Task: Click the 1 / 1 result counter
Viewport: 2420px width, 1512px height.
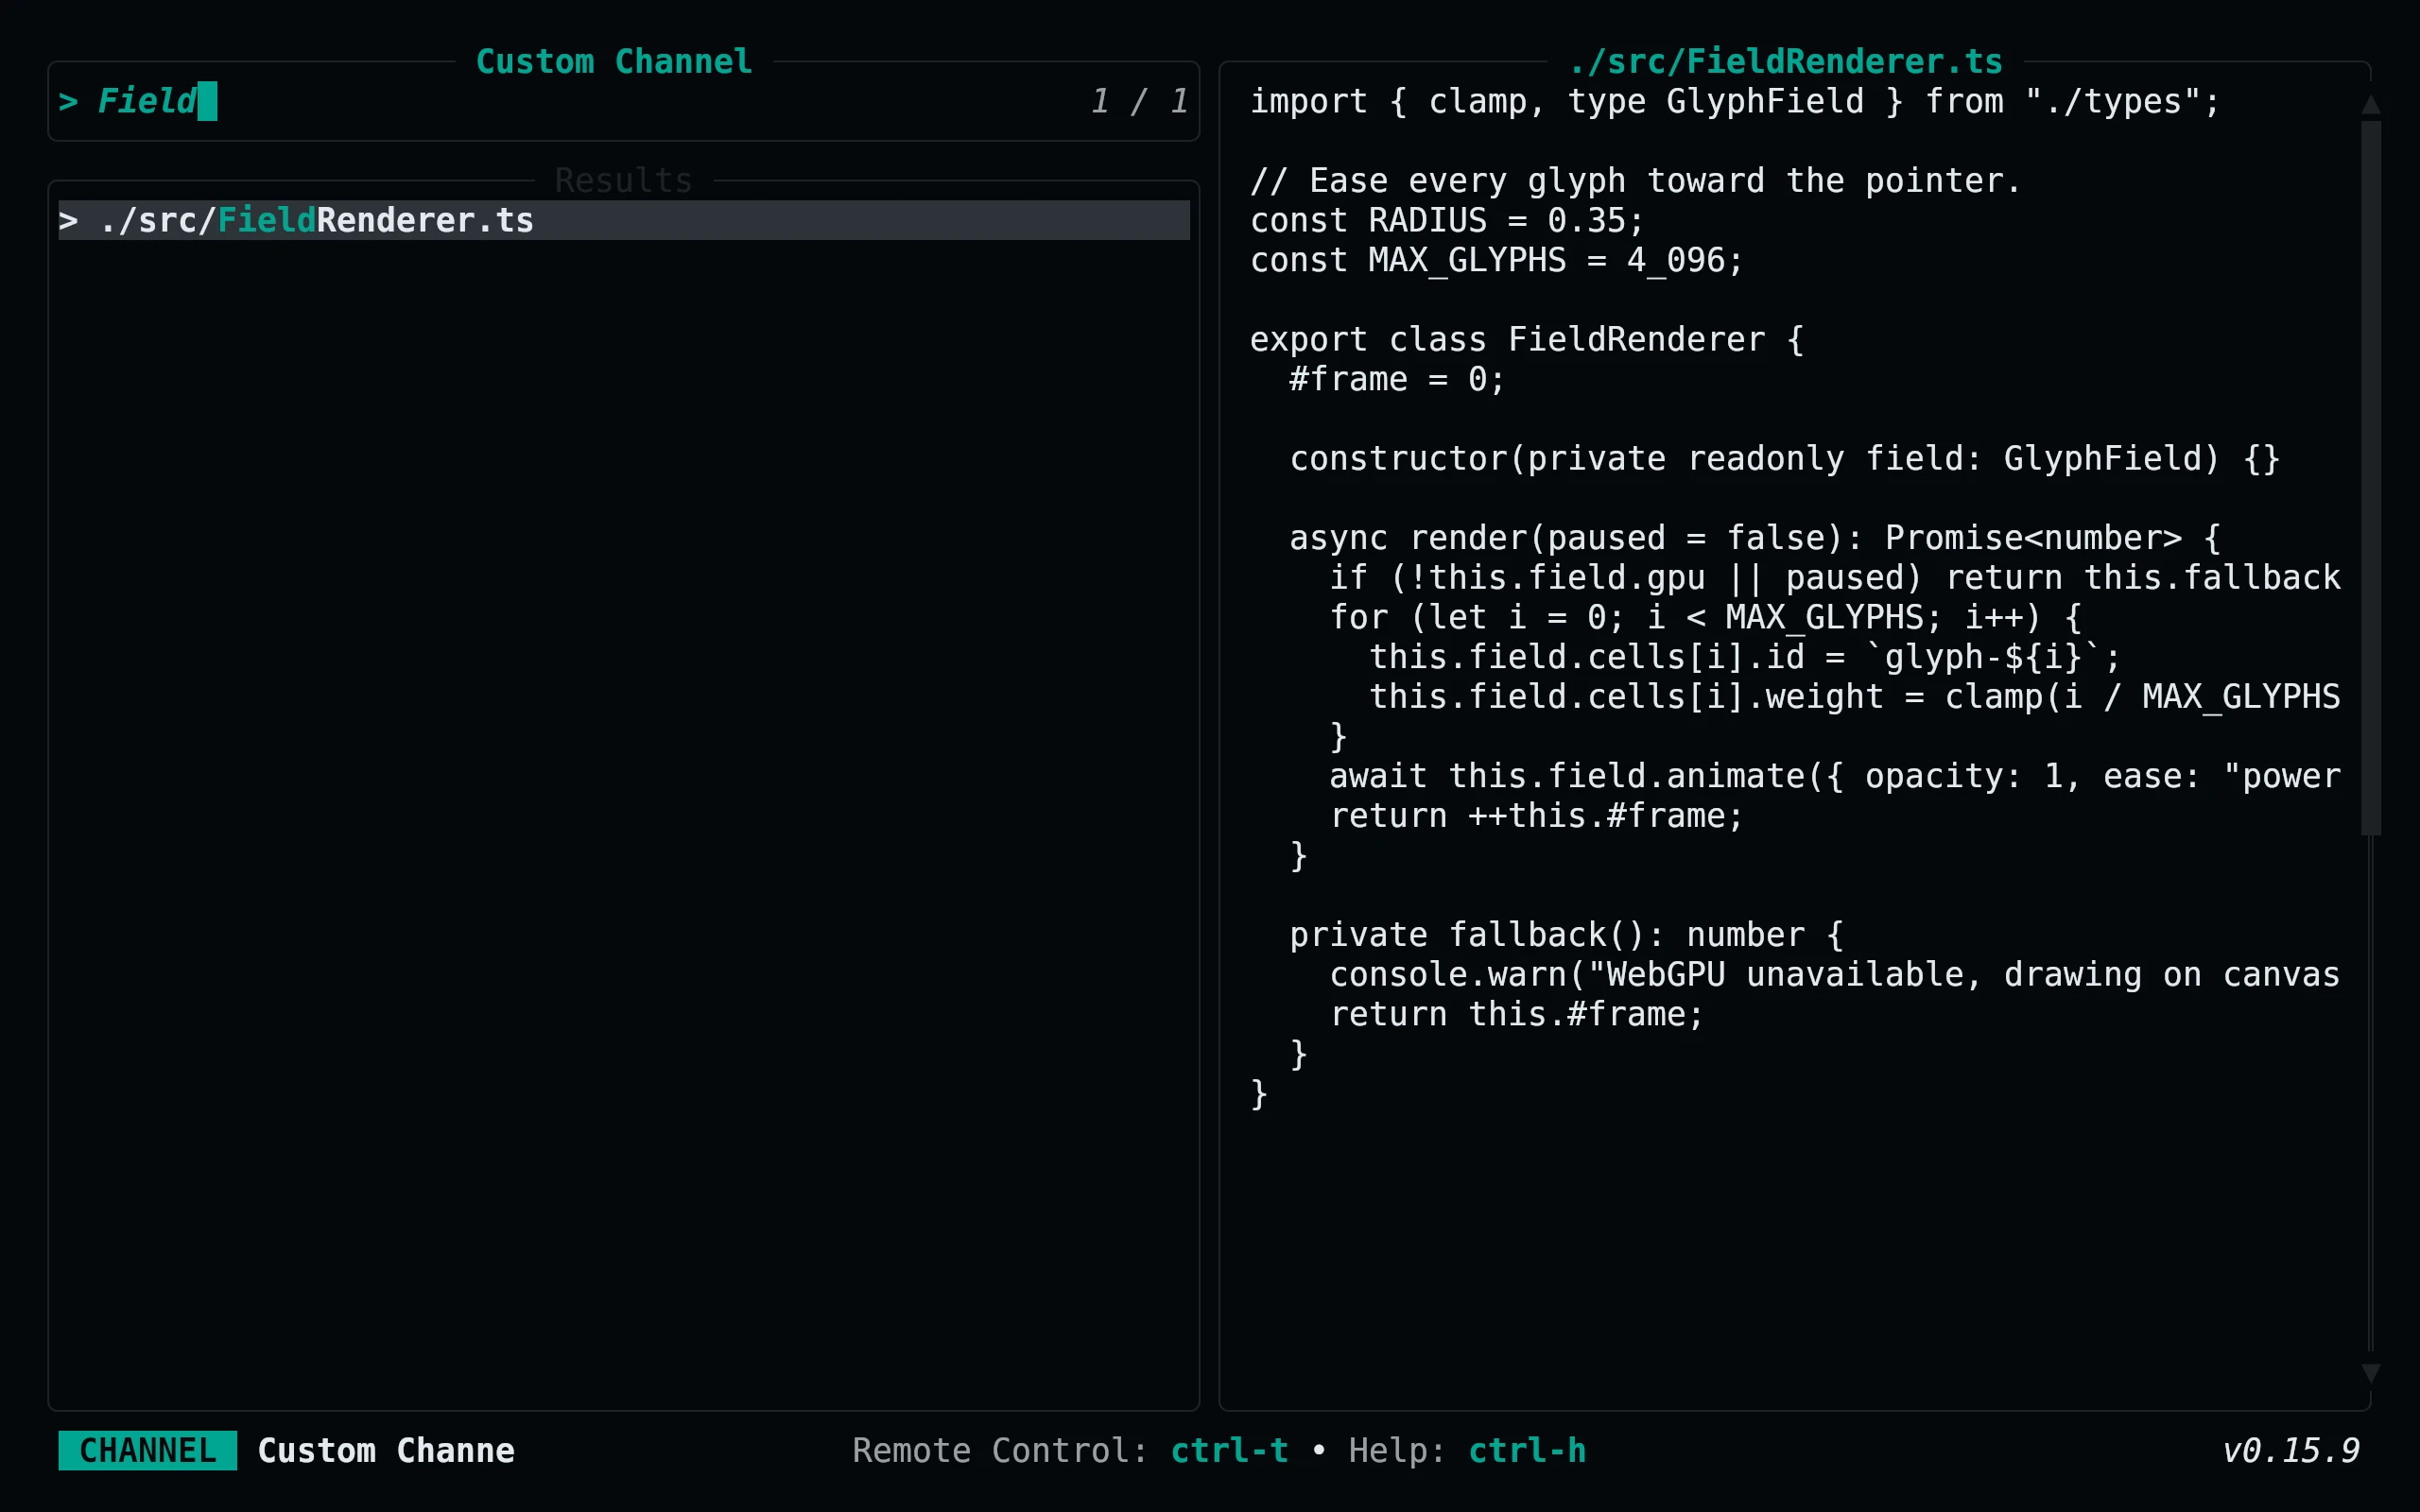Action: pyautogui.click(x=1140, y=101)
